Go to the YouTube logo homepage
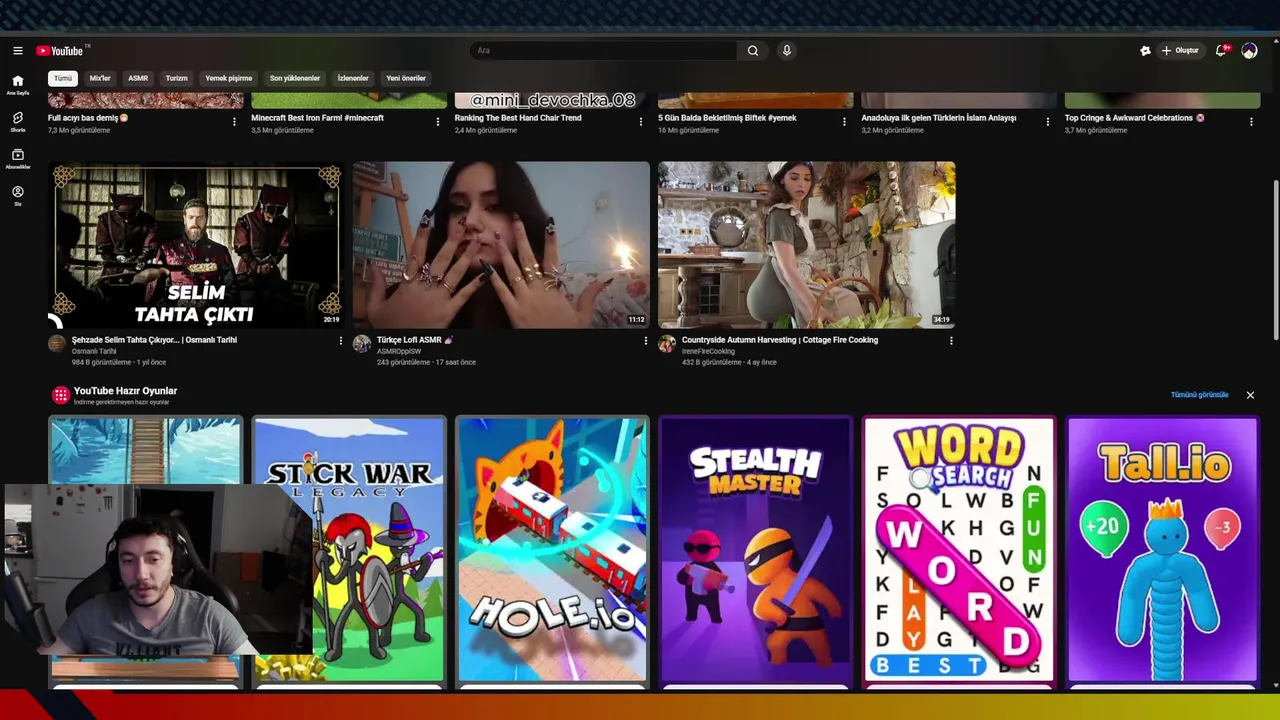The width and height of the screenshot is (1280, 720). click(x=60, y=51)
